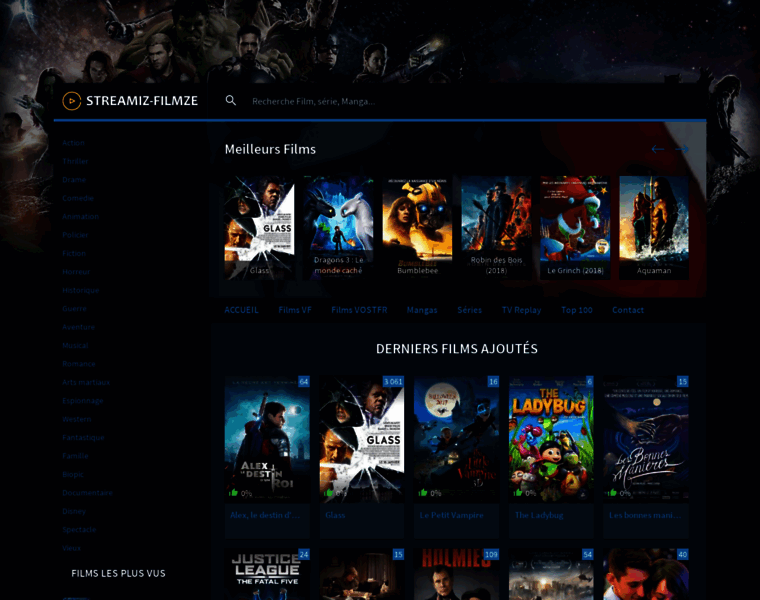Open Alex, le destin d'un roi poster
The width and height of the screenshot is (760, 600).
(x=267, y=439)
